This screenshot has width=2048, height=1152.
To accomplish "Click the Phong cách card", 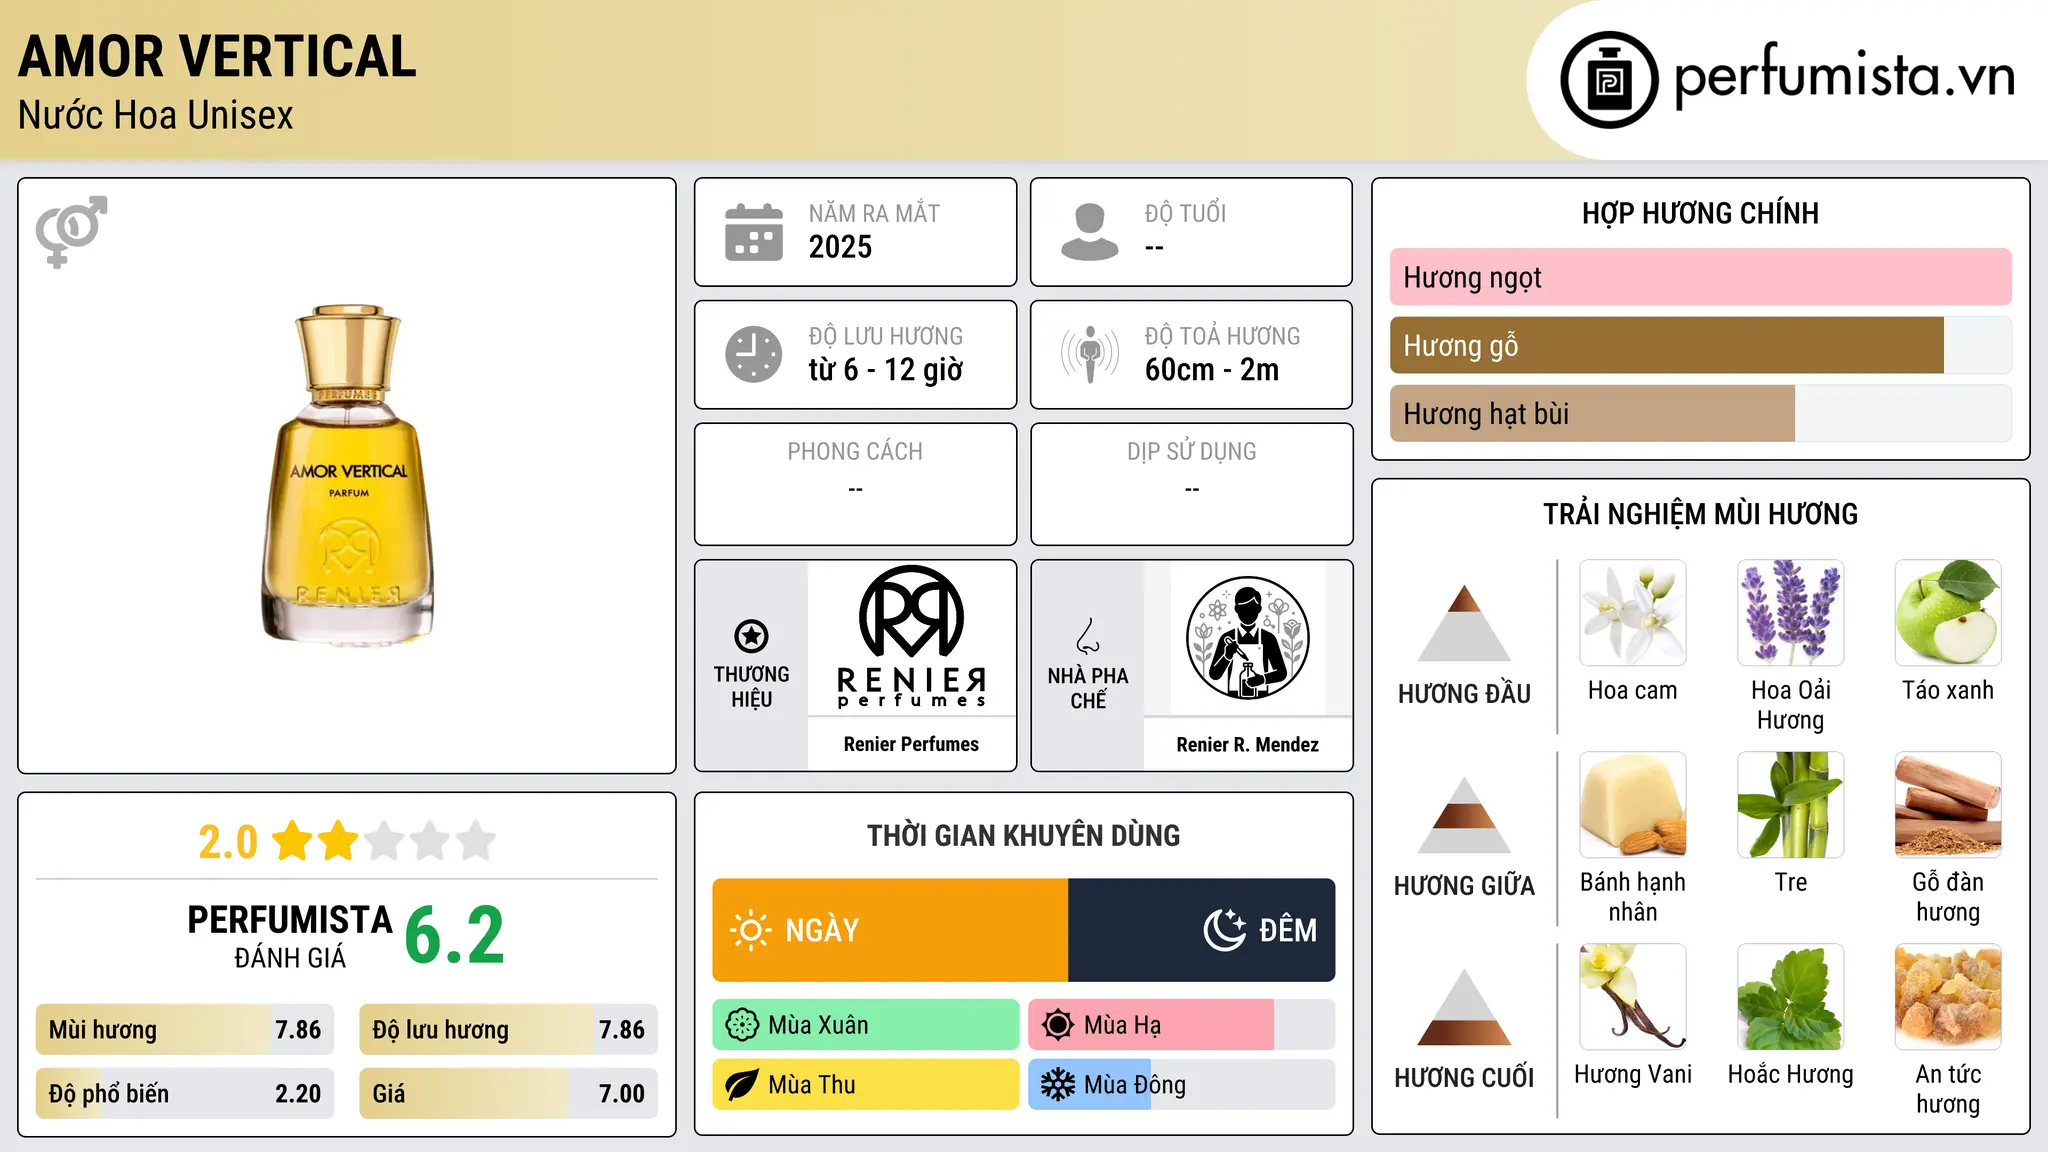I will click(855, 484).
